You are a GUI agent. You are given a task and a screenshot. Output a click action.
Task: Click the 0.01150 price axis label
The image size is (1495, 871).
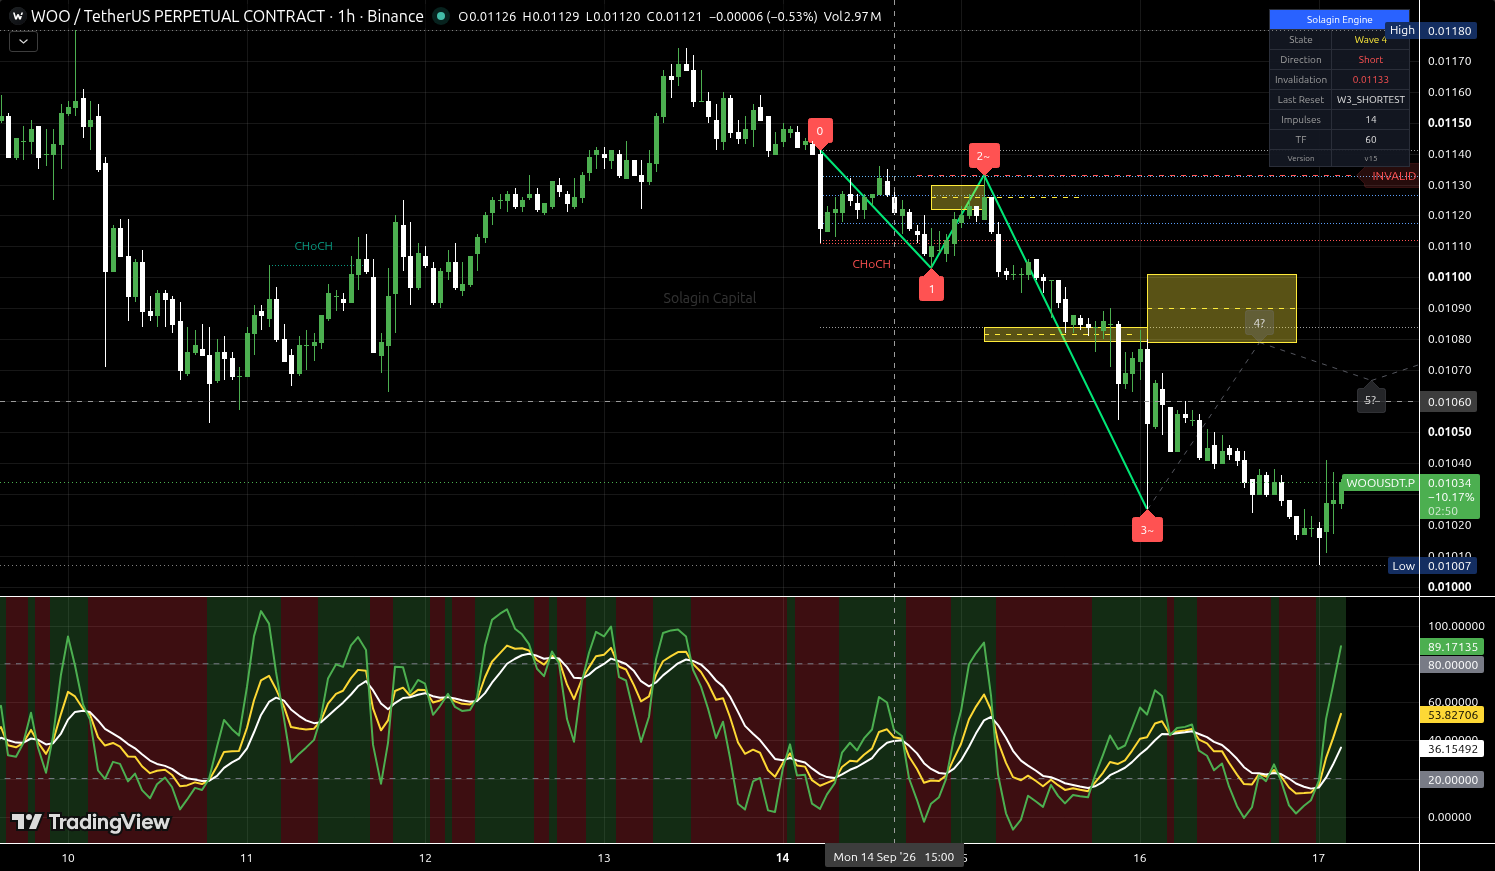1449,123
